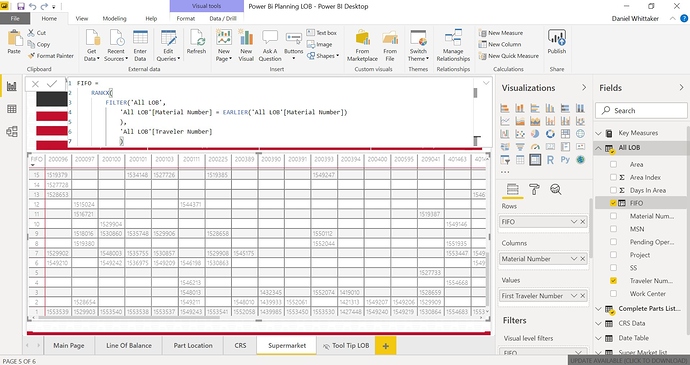Open the Analytics magnifier pane icon
The height and width of the screenshot is (365, 690).
(x=556, y=189)
